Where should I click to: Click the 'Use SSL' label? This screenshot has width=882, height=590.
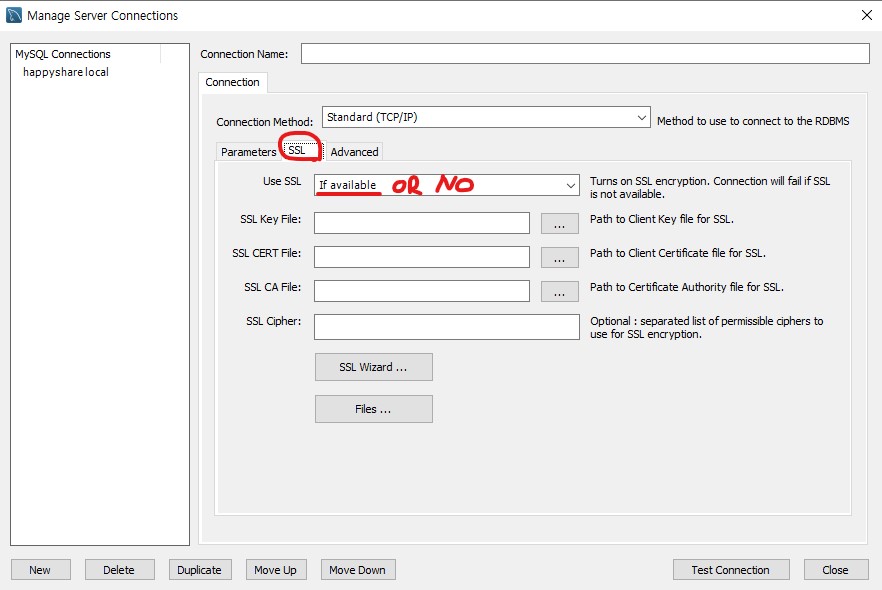282,181
